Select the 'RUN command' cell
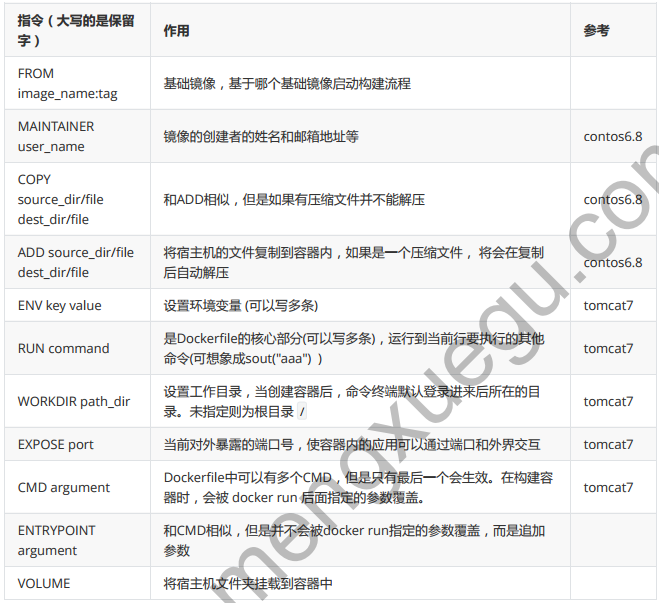 [77, 348]
